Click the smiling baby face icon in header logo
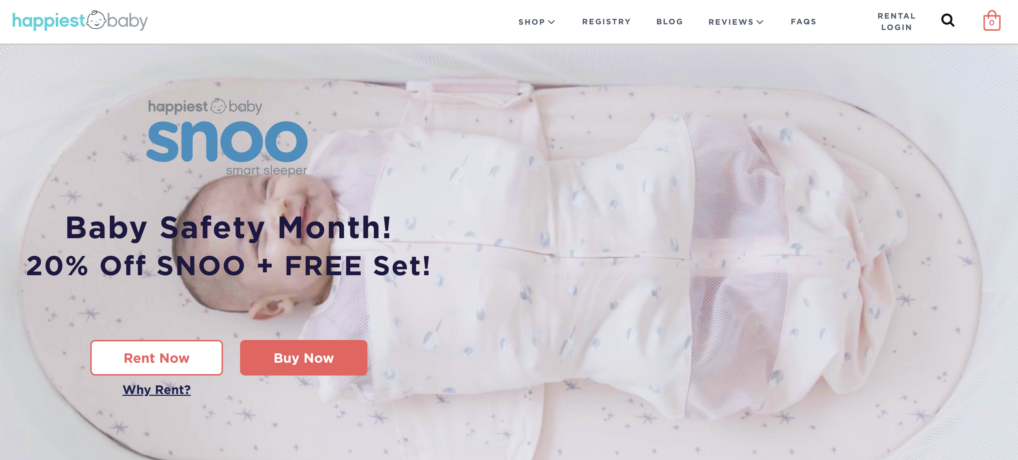The width and height of the screenshot is (1018, 460). [95, 19]
